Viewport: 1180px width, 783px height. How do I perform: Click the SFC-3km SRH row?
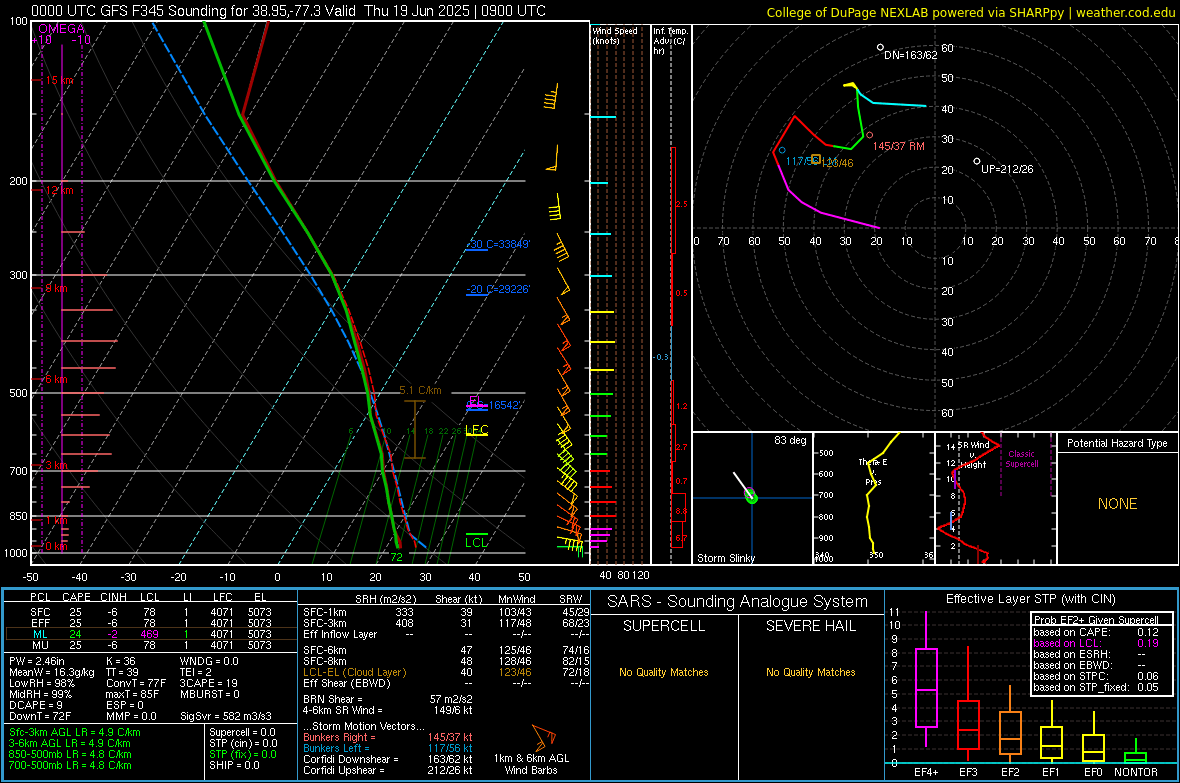446,623
